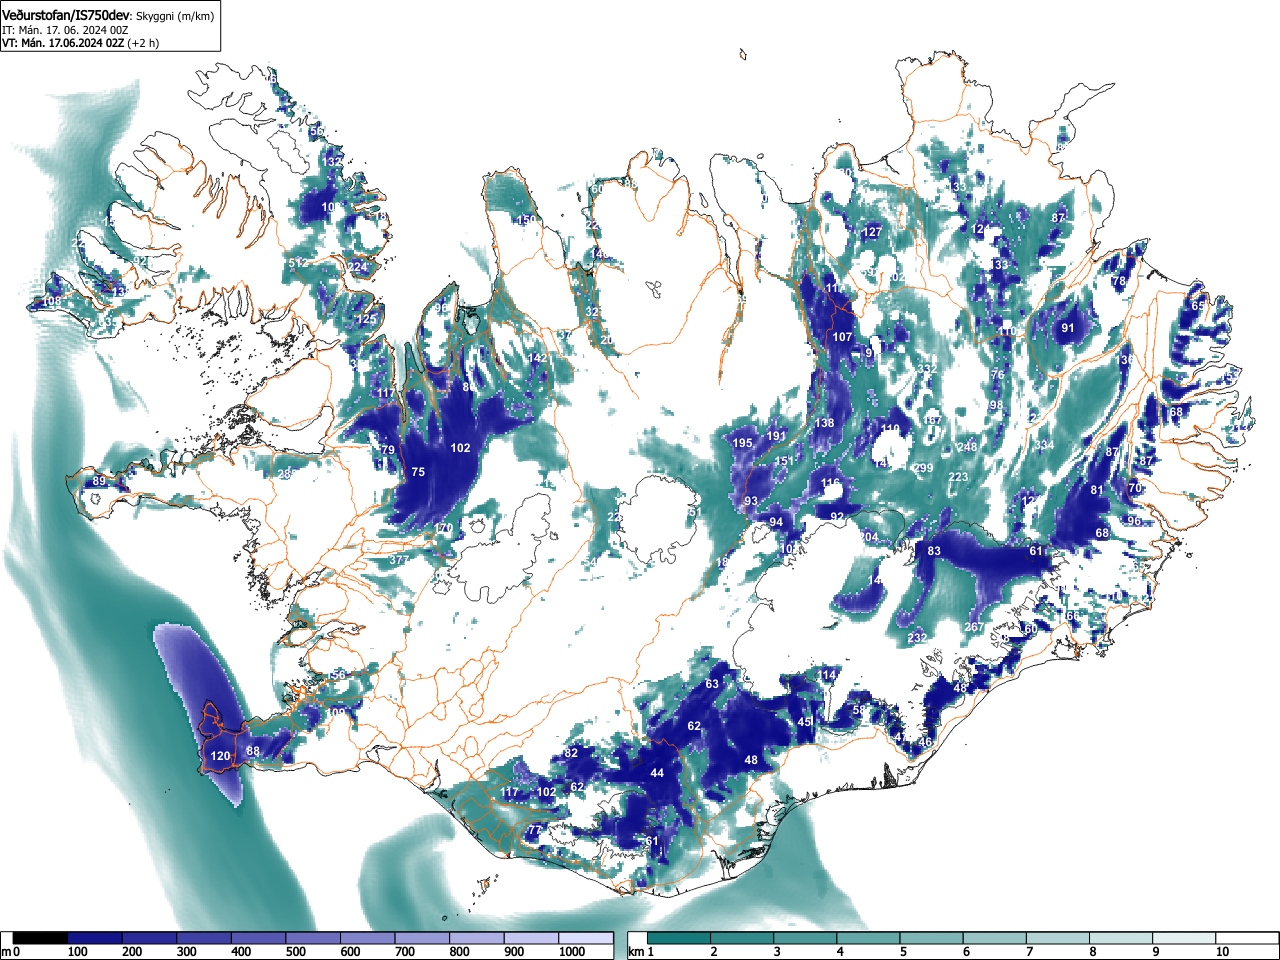Click map value '83' in the eastern fog band
The height and width of the screenshot is (960, 1280).
(x=934, y=551)
